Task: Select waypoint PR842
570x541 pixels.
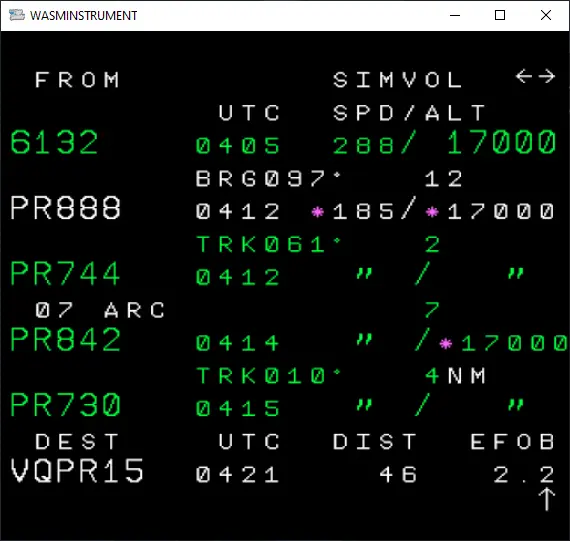Action: coord(65,339)
